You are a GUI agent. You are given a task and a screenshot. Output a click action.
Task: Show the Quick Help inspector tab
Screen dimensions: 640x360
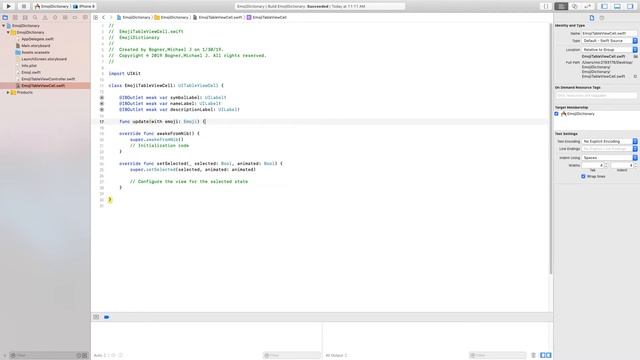602,18
